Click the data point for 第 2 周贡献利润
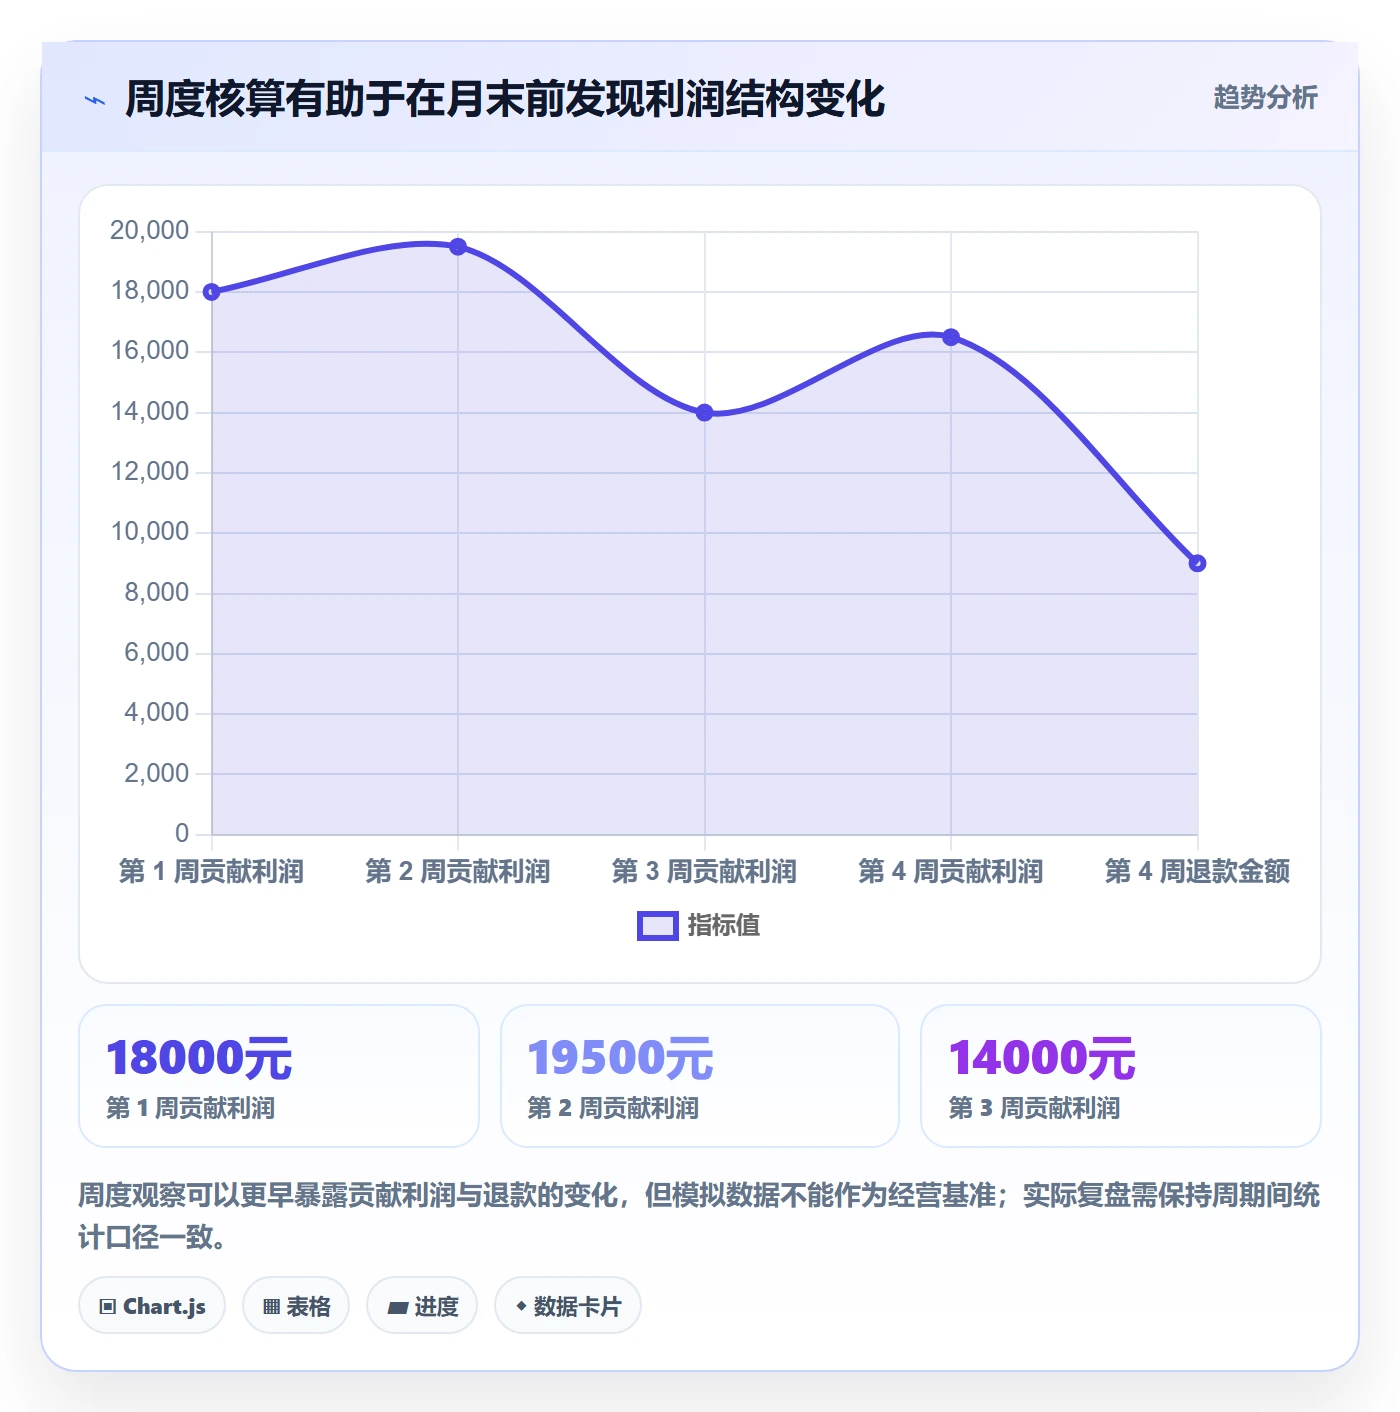The height and width of the screenshot is (1412, 1400). [x=458, y=247]
